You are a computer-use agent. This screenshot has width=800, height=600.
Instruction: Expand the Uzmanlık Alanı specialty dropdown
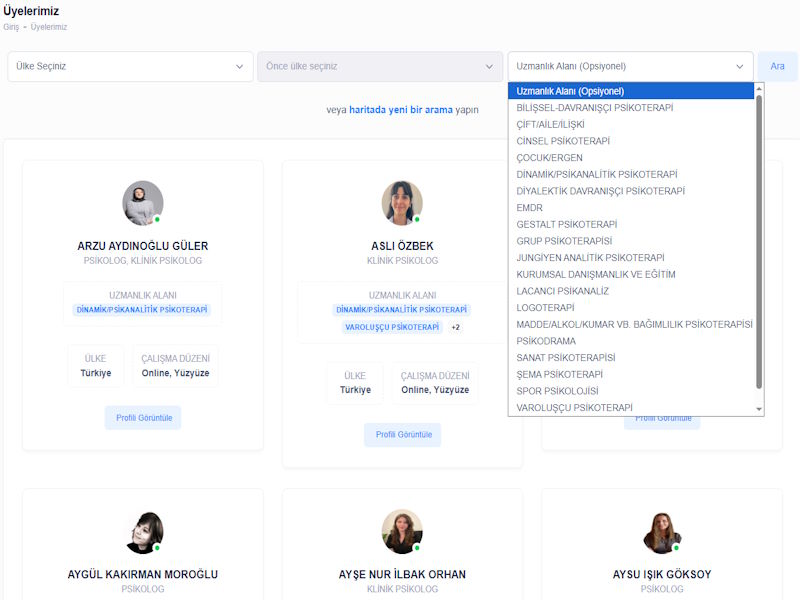(x=630, y=67)
